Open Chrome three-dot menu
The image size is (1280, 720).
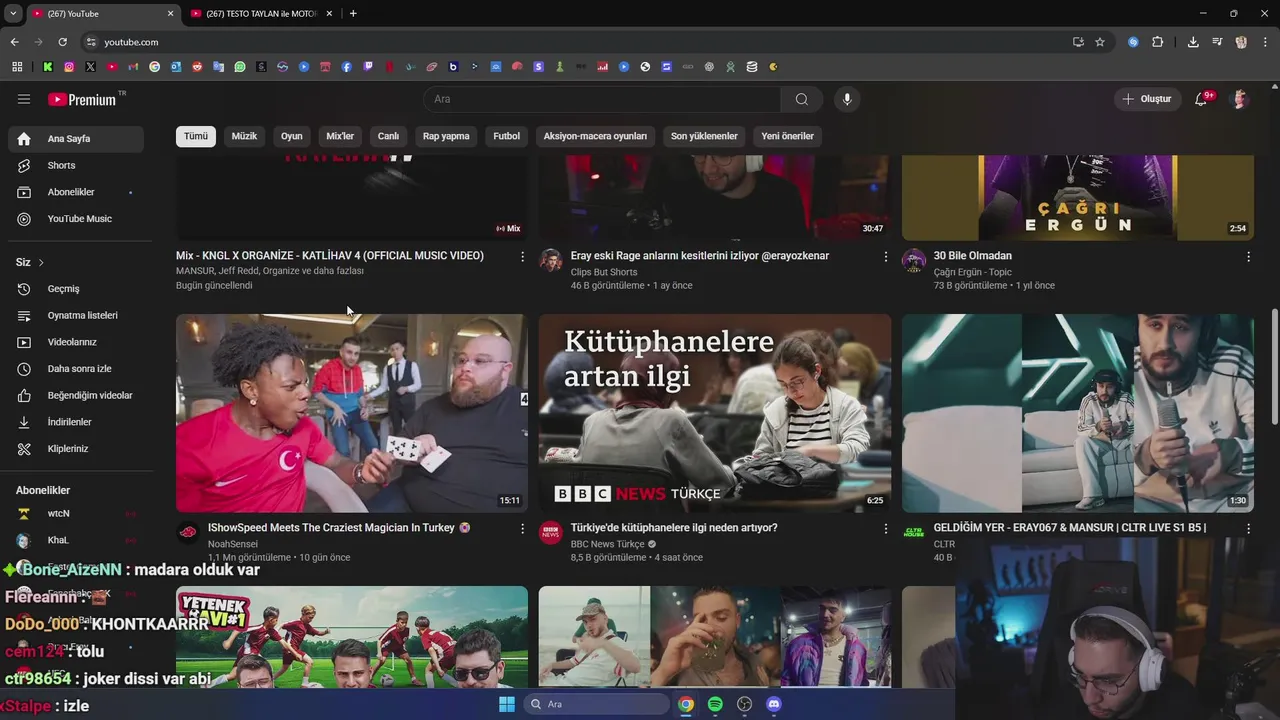pyautogui.click(x=1265, y=42)
